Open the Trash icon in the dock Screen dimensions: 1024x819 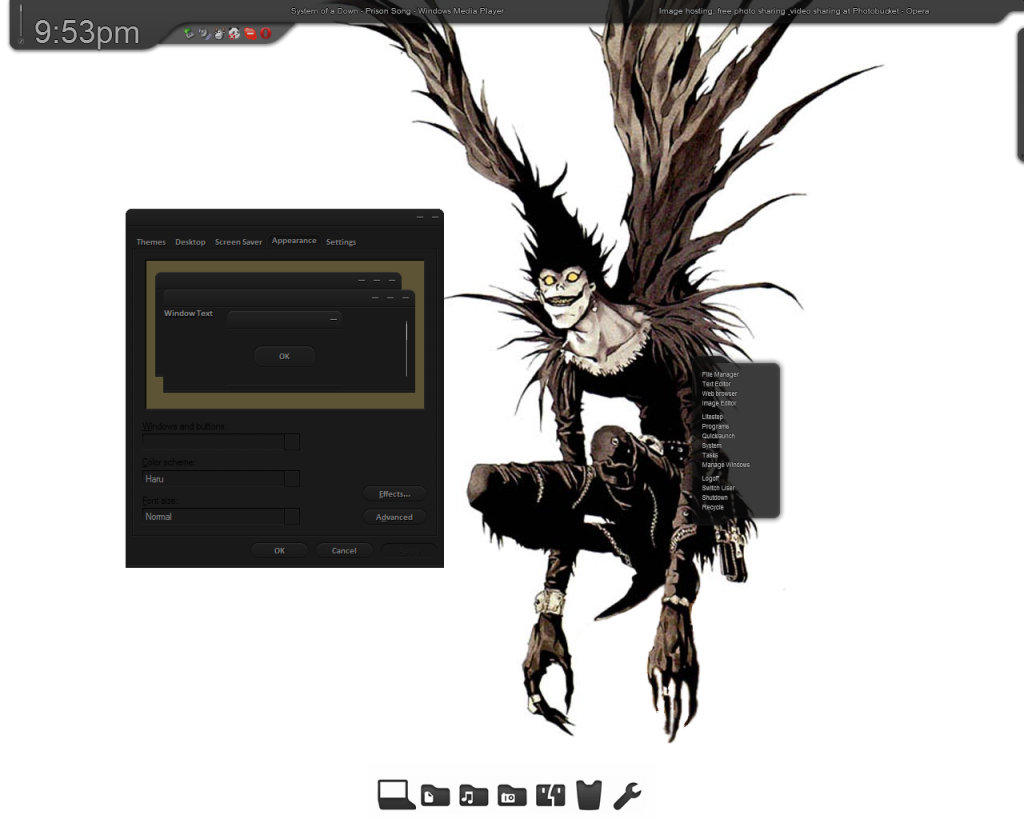click(589, 794)
